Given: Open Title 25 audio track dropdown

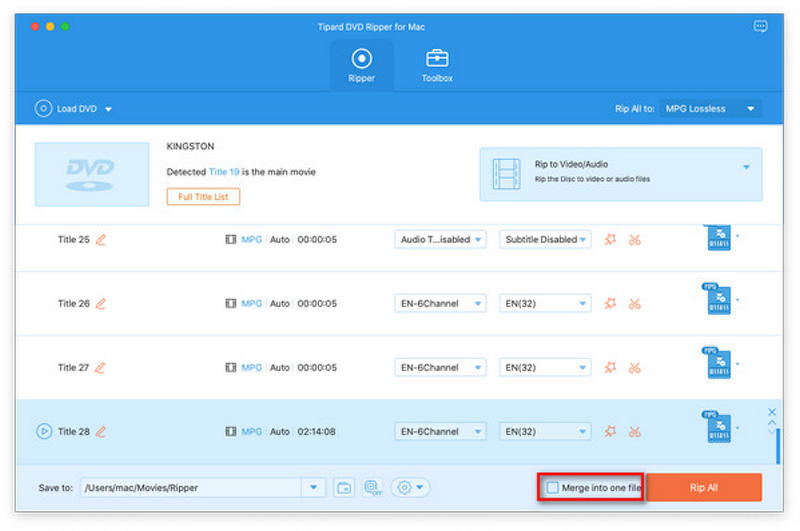Looking at the screenshot, I should click(440, 239).
